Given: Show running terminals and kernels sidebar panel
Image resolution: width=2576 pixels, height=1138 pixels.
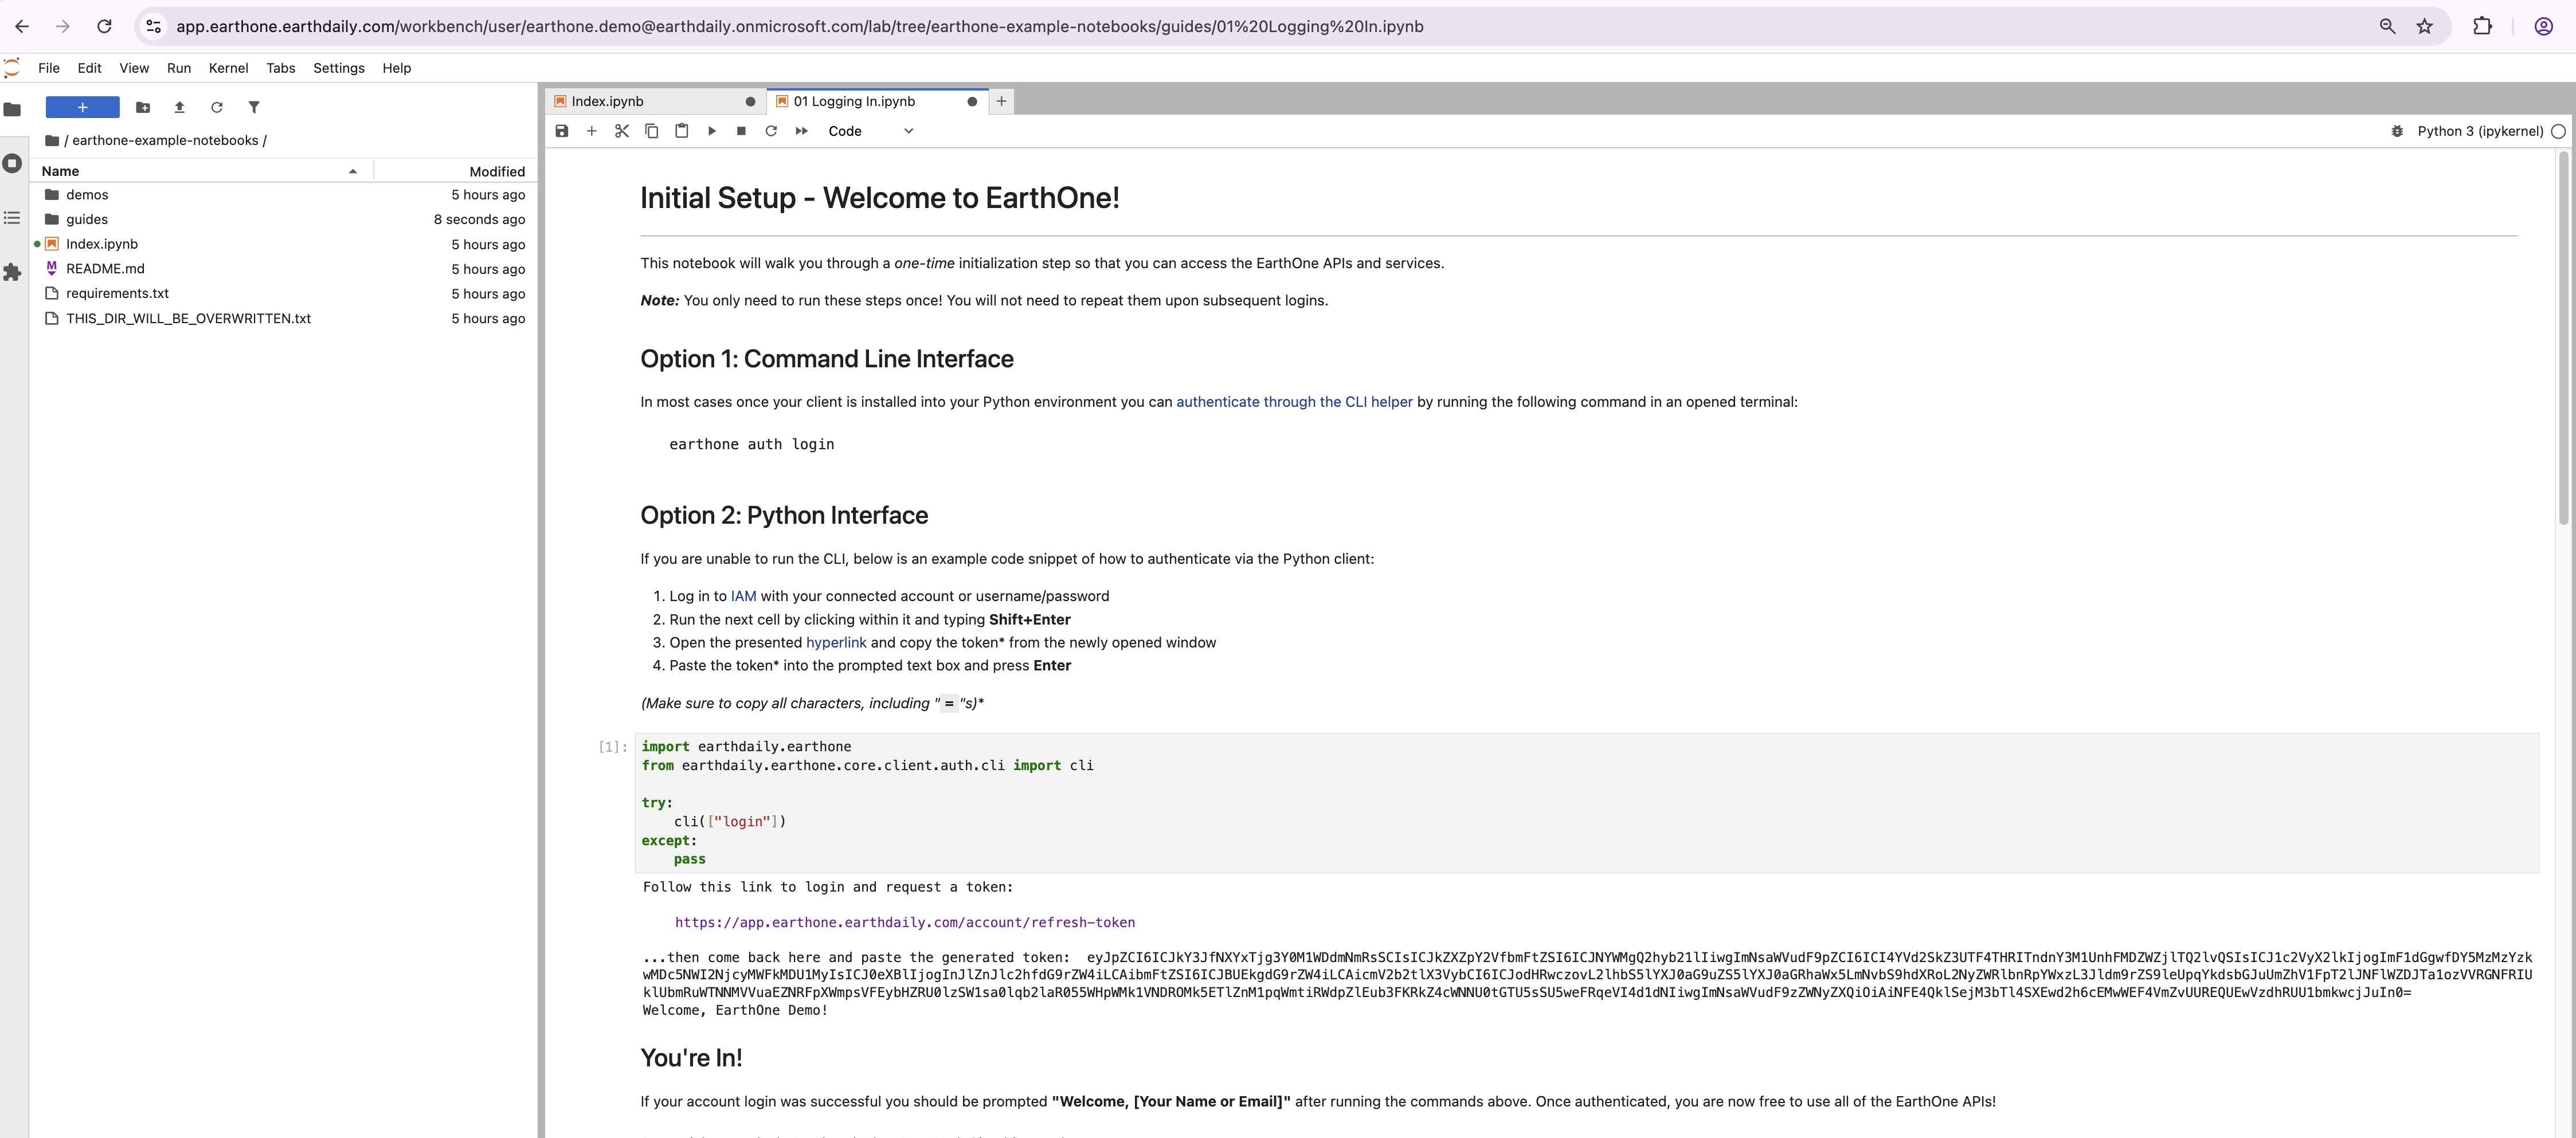Looking at the screenshot, I should coord(12,163).
